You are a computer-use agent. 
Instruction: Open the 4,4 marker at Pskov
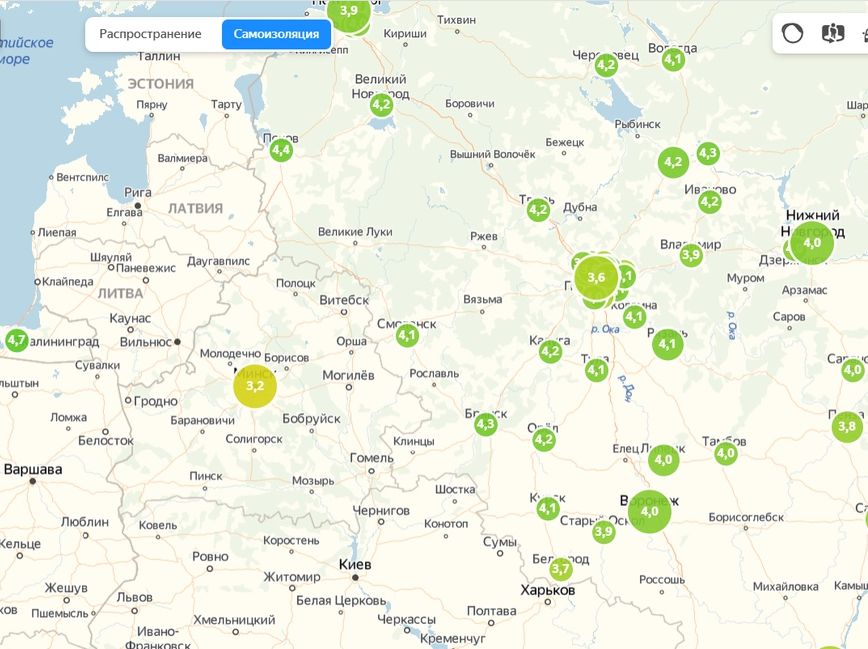[x=281, y=150]
